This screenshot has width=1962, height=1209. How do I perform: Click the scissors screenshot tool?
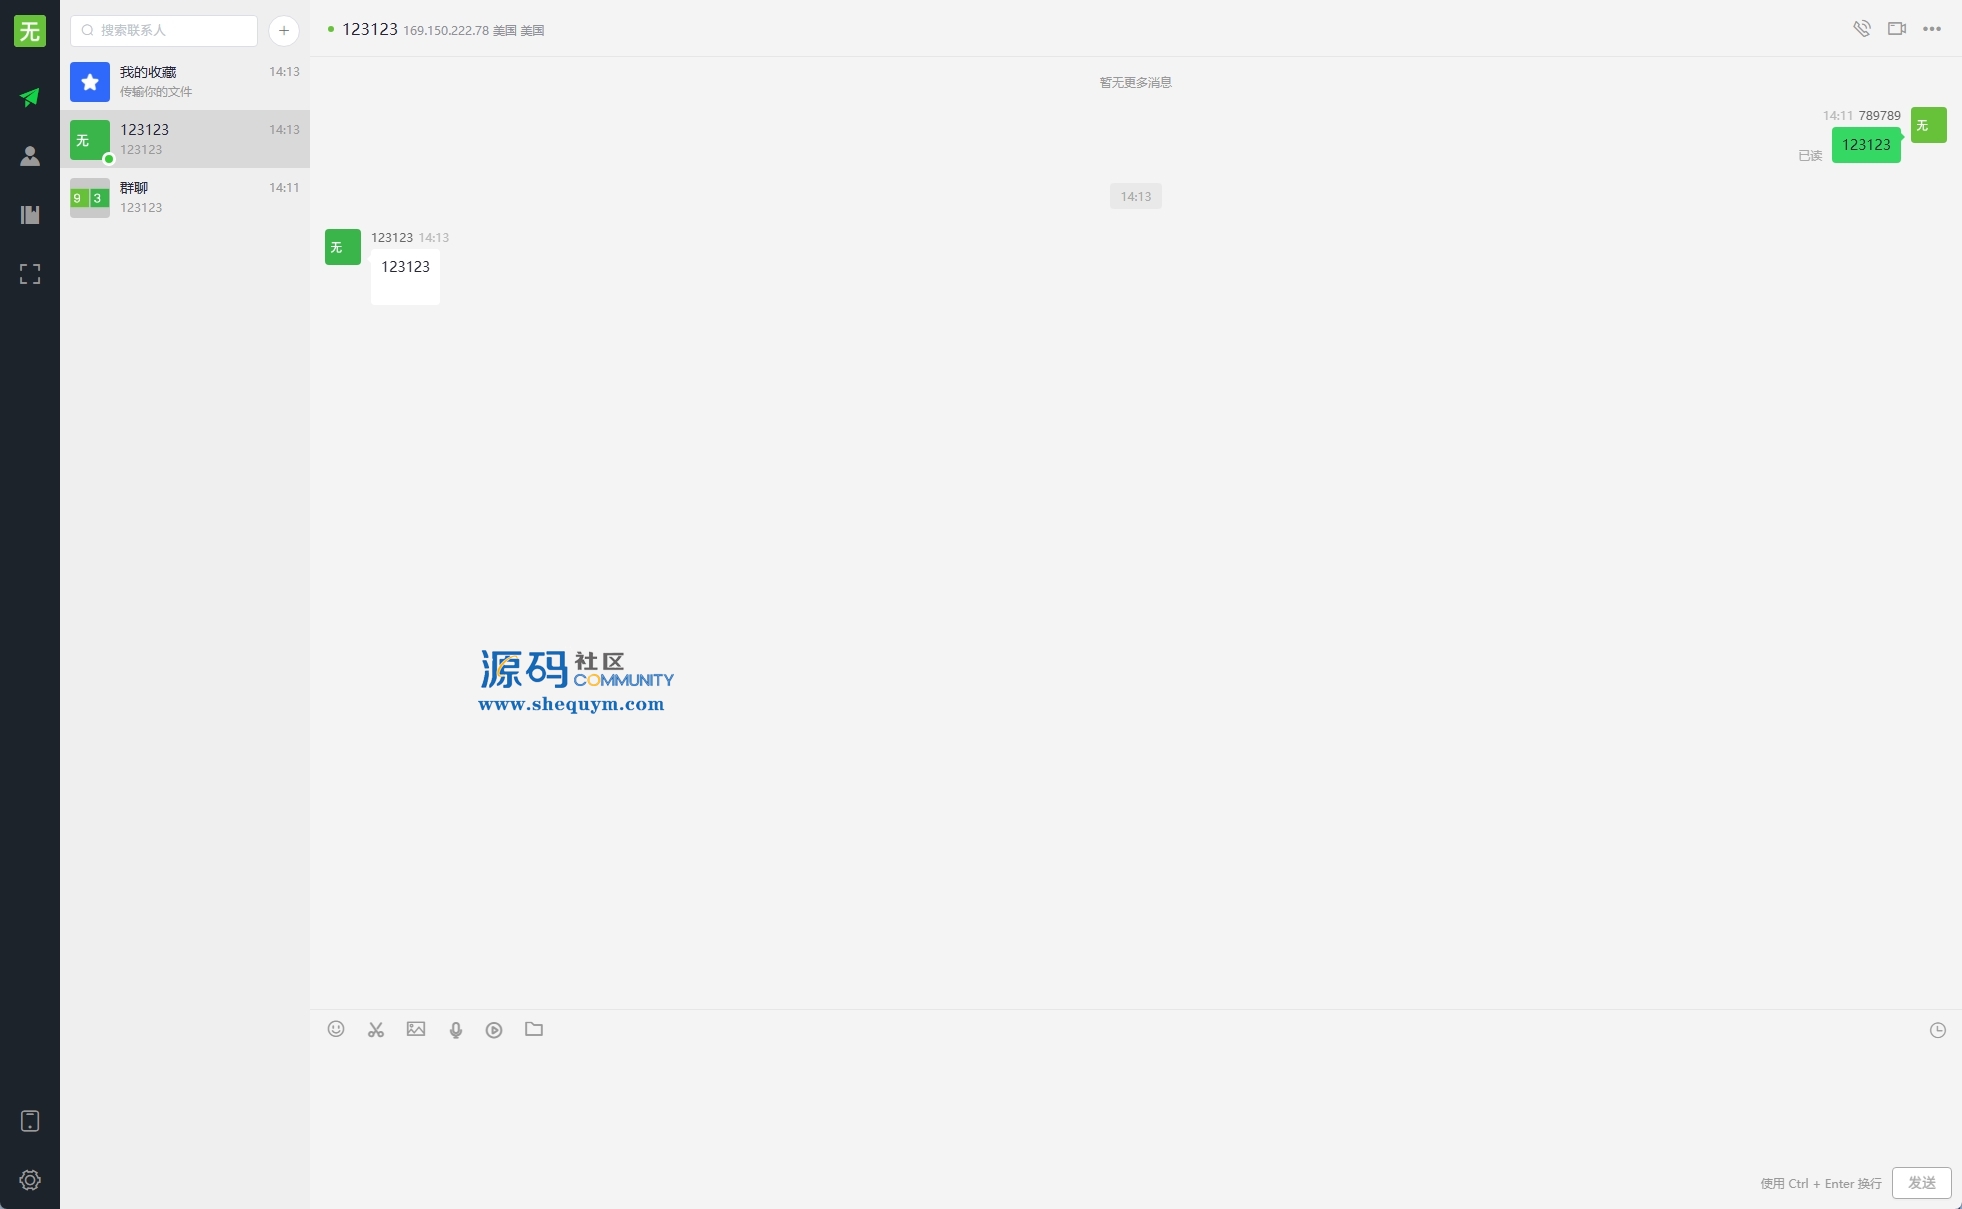pos(376,1029)
